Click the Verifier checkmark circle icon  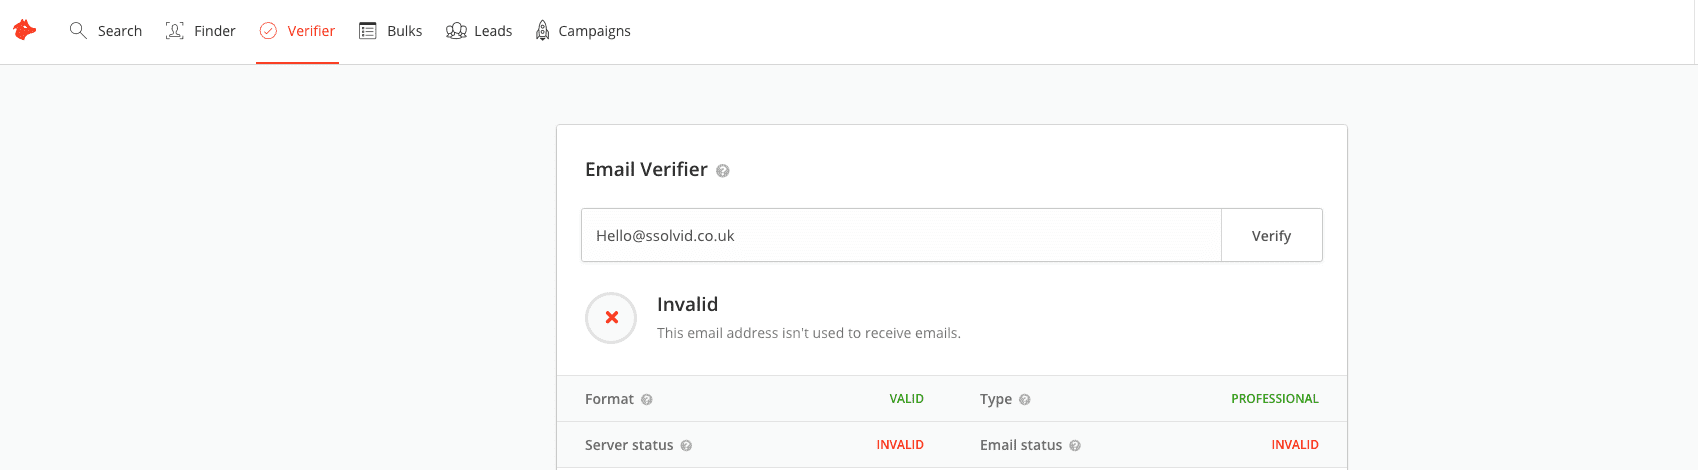[268, 30]
